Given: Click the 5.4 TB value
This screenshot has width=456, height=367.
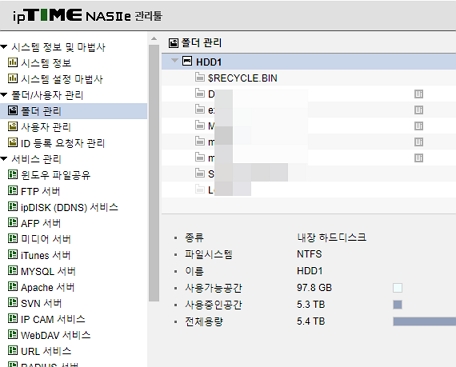Looking at the screenshot, I should click(x=311, y=321).
